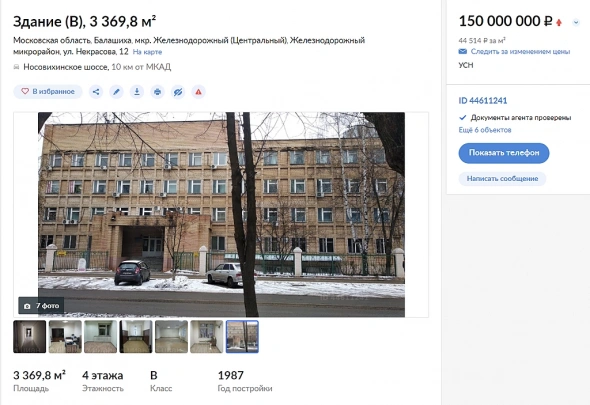Select the dark corridor photo thumbnail
This screenshot has width=590, height=405.
[x=30, y=336]
